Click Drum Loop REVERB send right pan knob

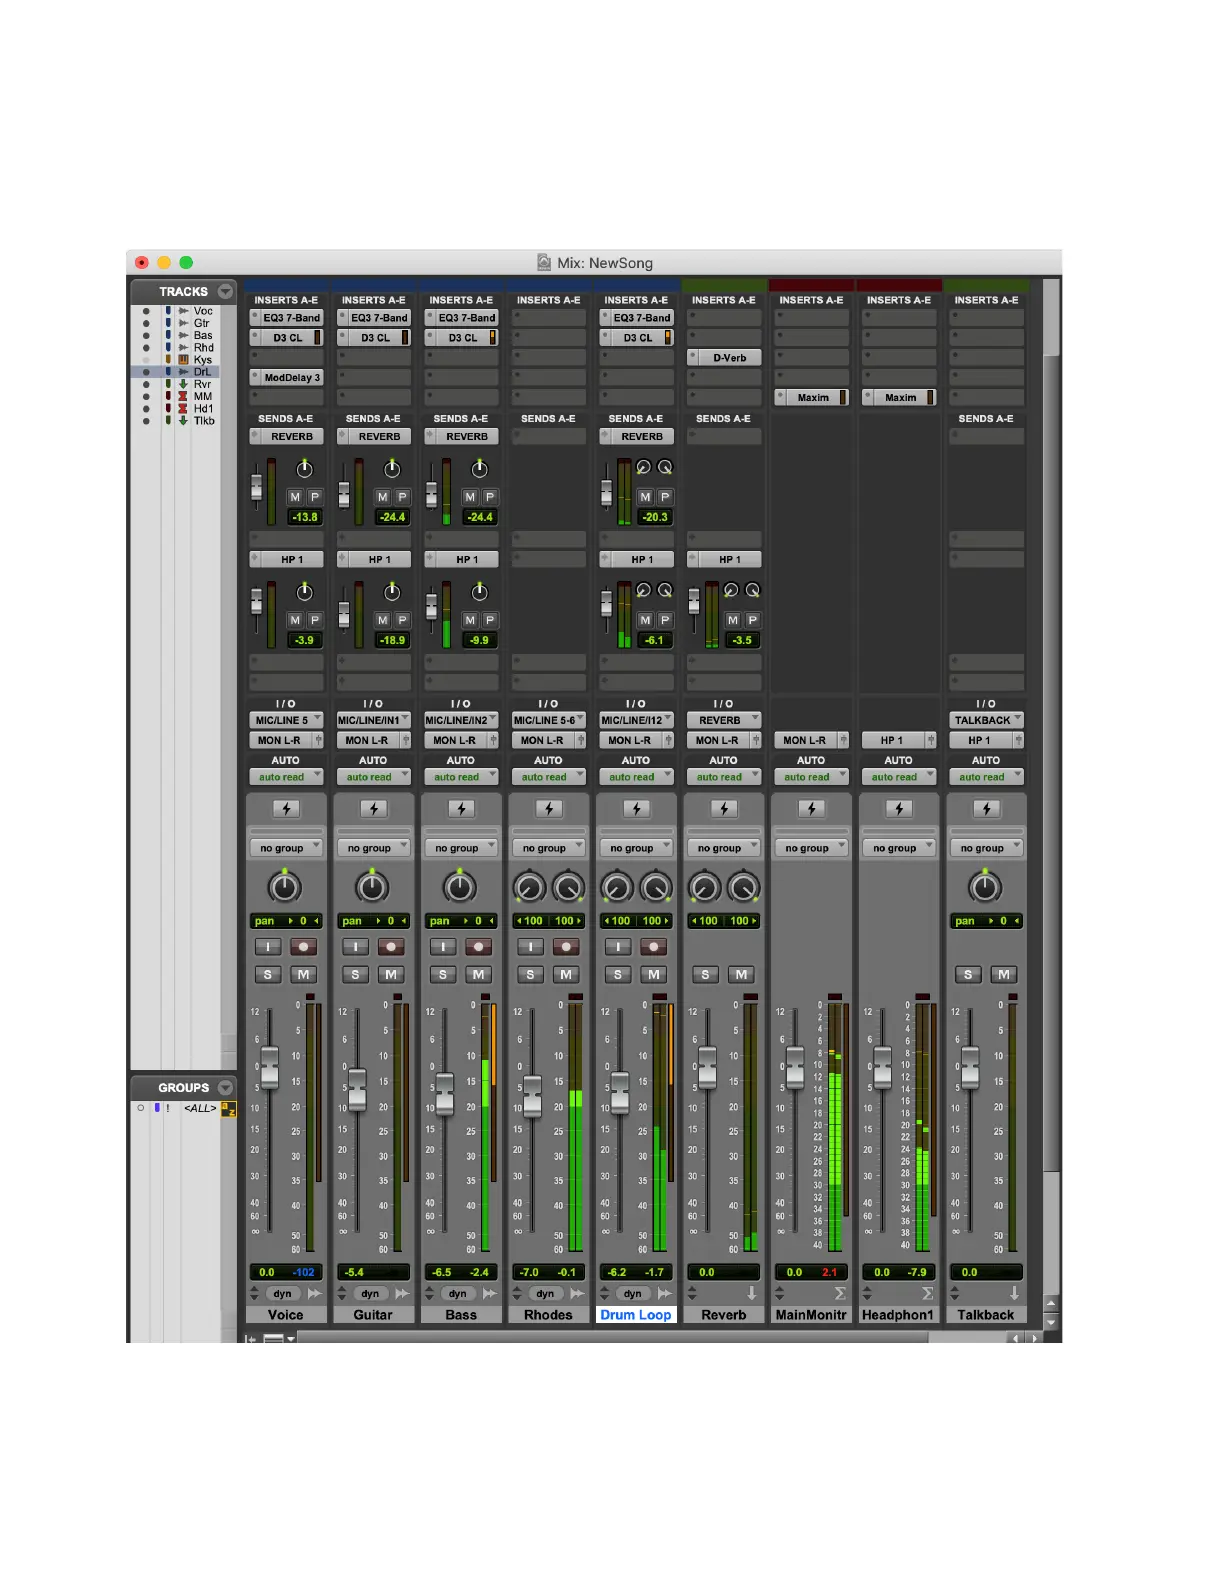click(x=665, y=467)
